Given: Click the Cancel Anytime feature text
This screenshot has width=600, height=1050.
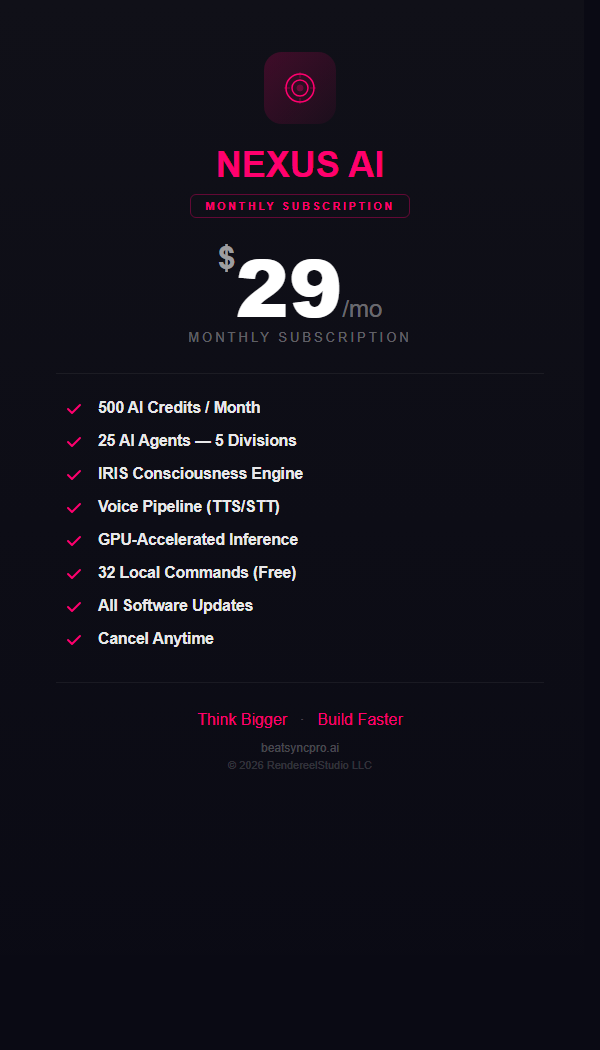Looking at the screenshot, I should pos(156,639).
